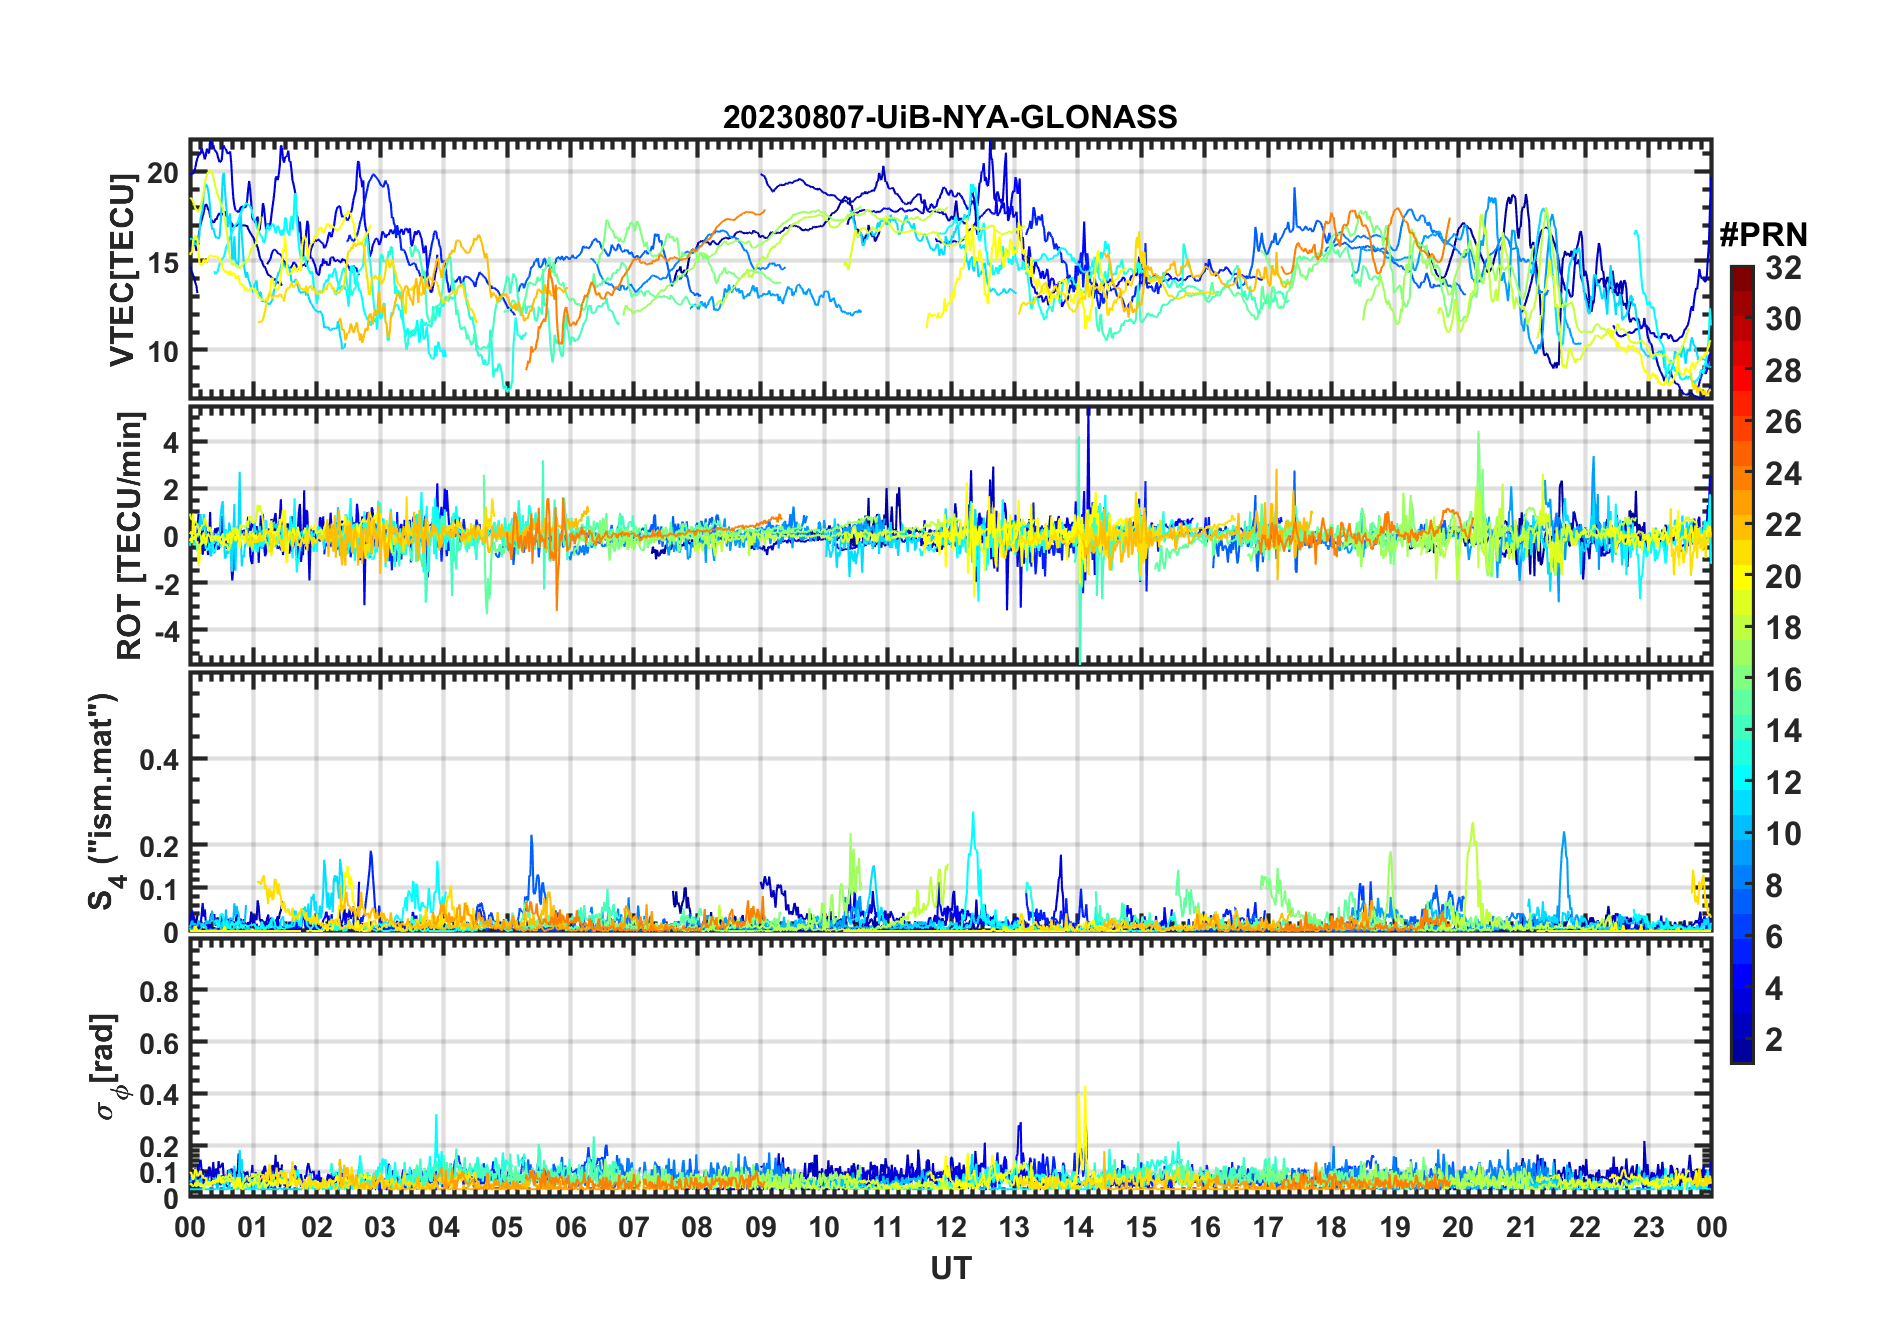Click the 4 label on PRN colorbar

click(1774, 989)
